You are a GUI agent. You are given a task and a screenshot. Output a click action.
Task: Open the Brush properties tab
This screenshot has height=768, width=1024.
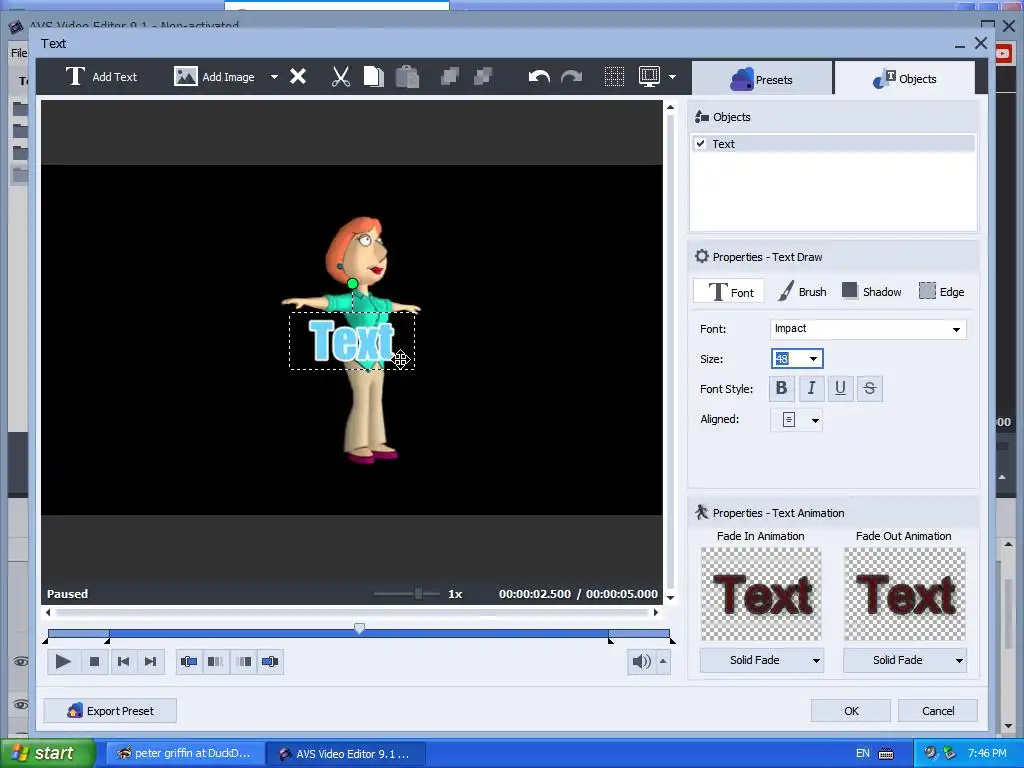(802, 292)
